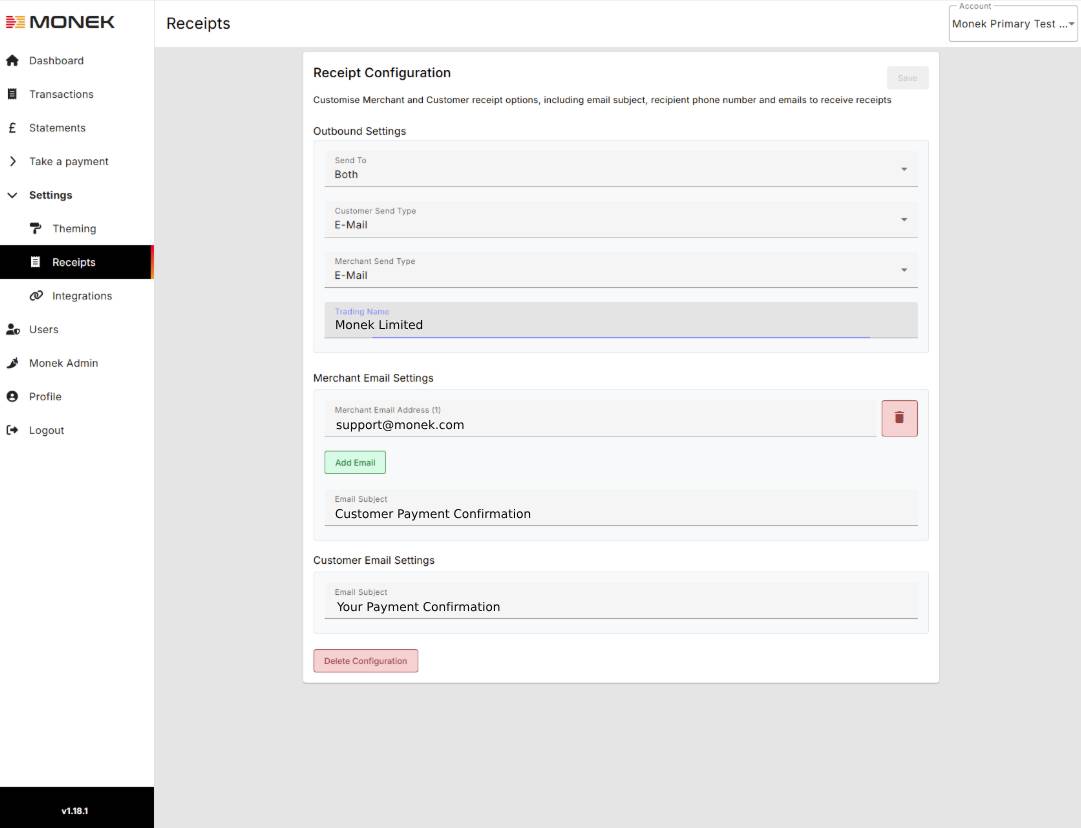This screenshot has width=1081, height=828.
Task: Click the Theming paint roller icon
Action: click(x=36, y=228)
